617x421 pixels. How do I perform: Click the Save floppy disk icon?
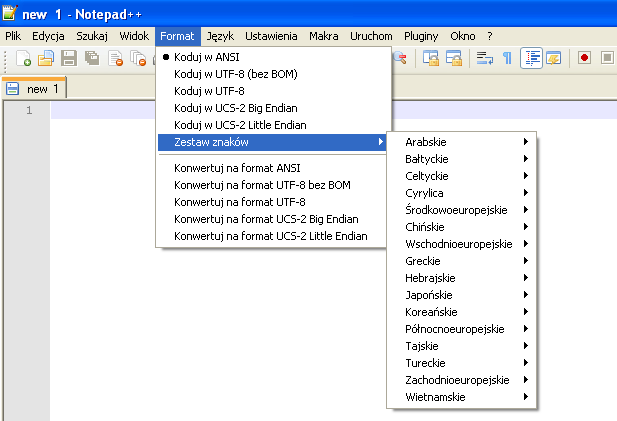point(69,58)
